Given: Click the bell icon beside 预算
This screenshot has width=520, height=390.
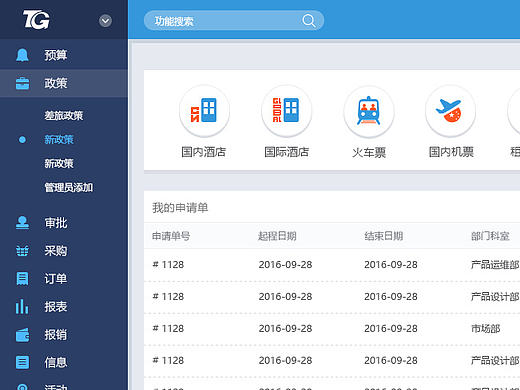Looking at the screenshot, I should click(22, 55).
